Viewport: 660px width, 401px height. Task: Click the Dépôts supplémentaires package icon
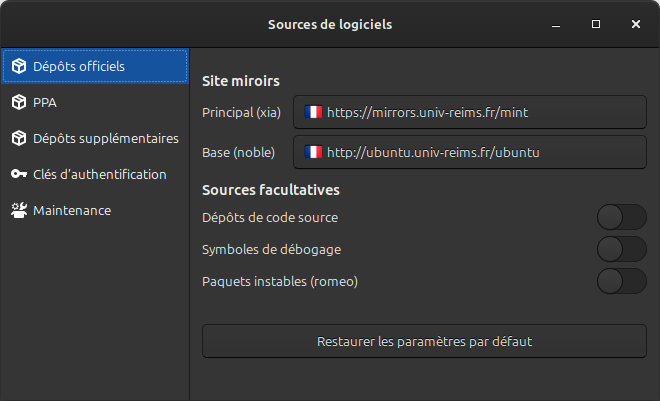18,138
